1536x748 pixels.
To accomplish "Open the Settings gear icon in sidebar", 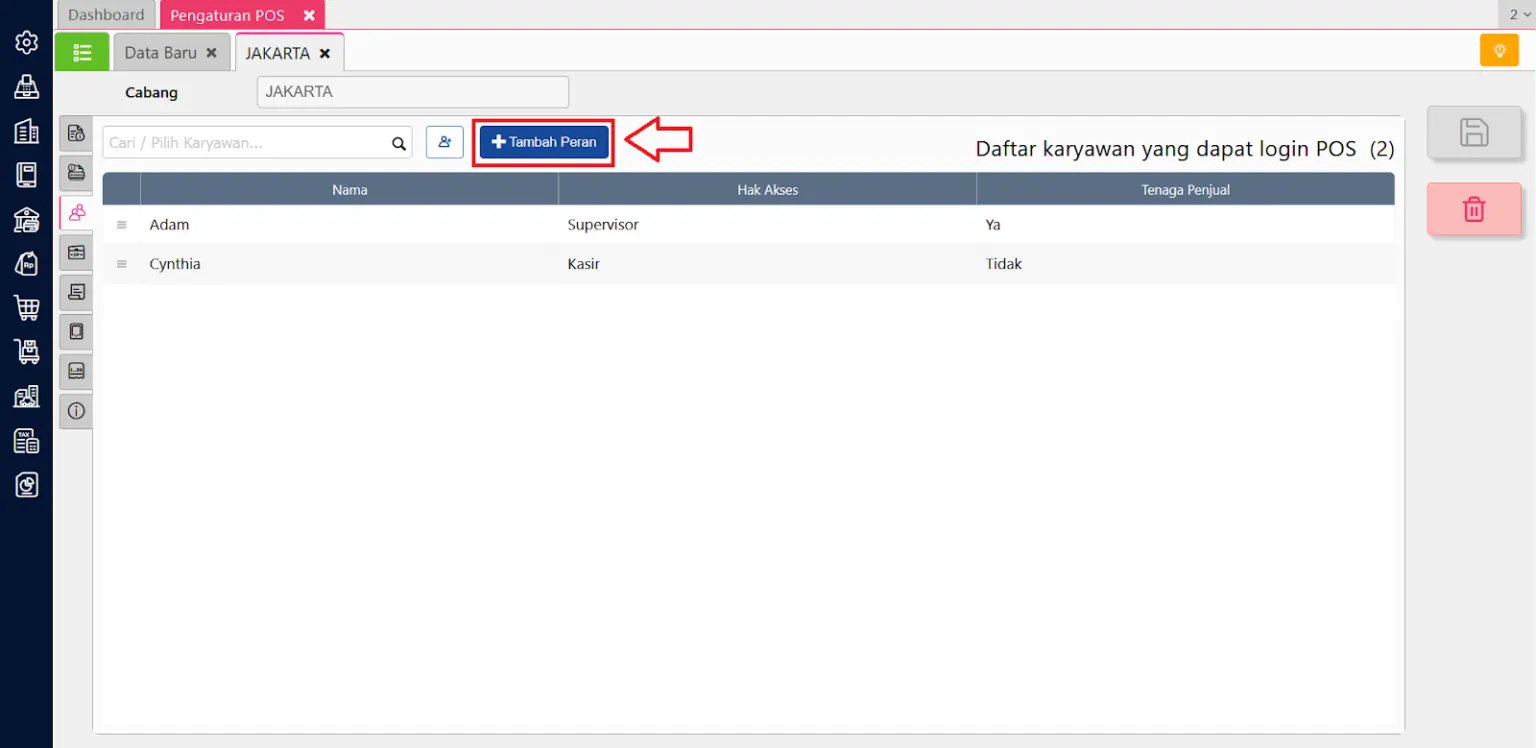I will coord(26,42).
